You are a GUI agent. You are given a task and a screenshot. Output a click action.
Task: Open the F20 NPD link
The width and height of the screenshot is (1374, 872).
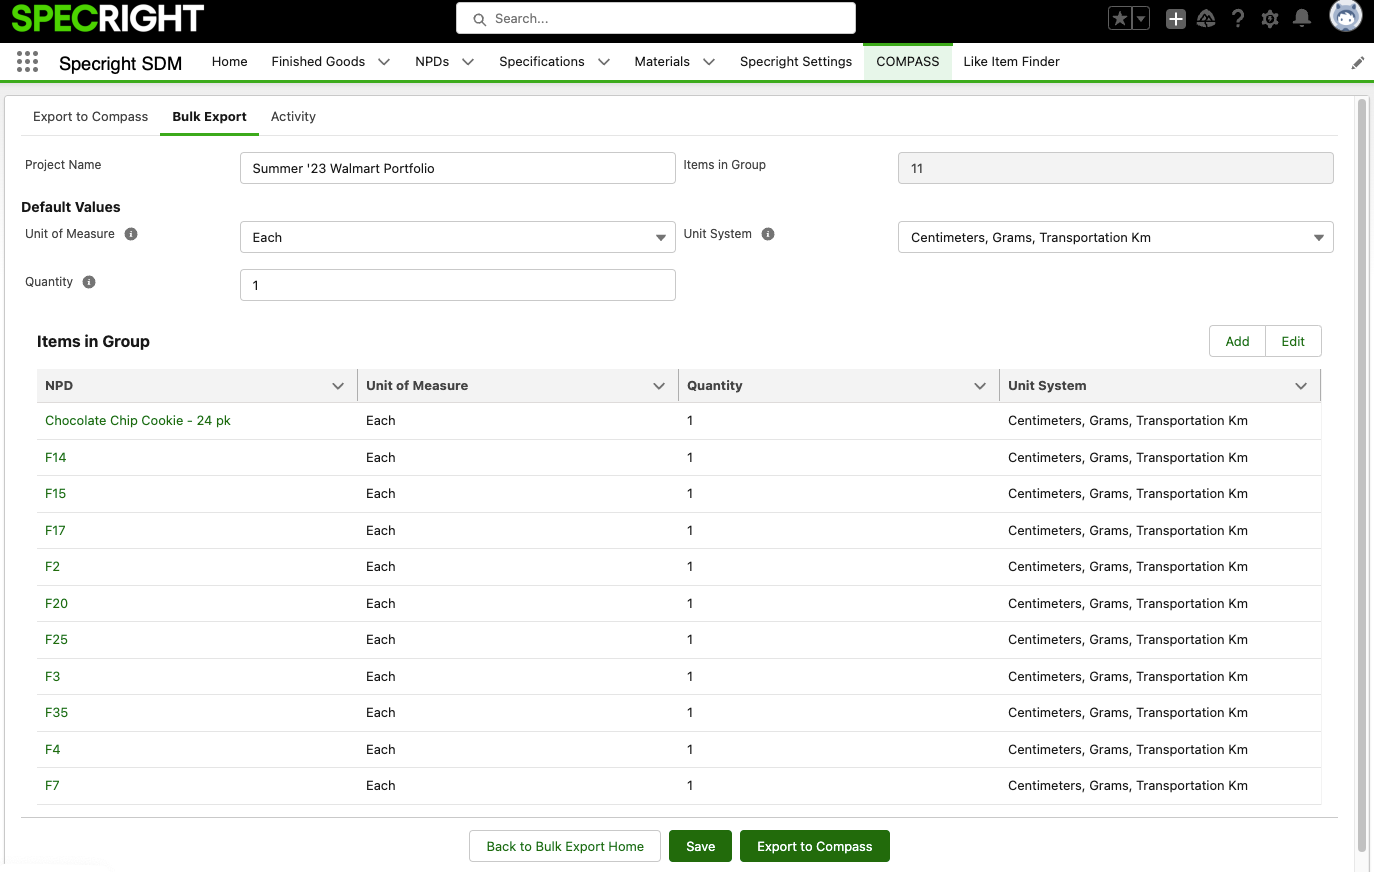[57, 604]
